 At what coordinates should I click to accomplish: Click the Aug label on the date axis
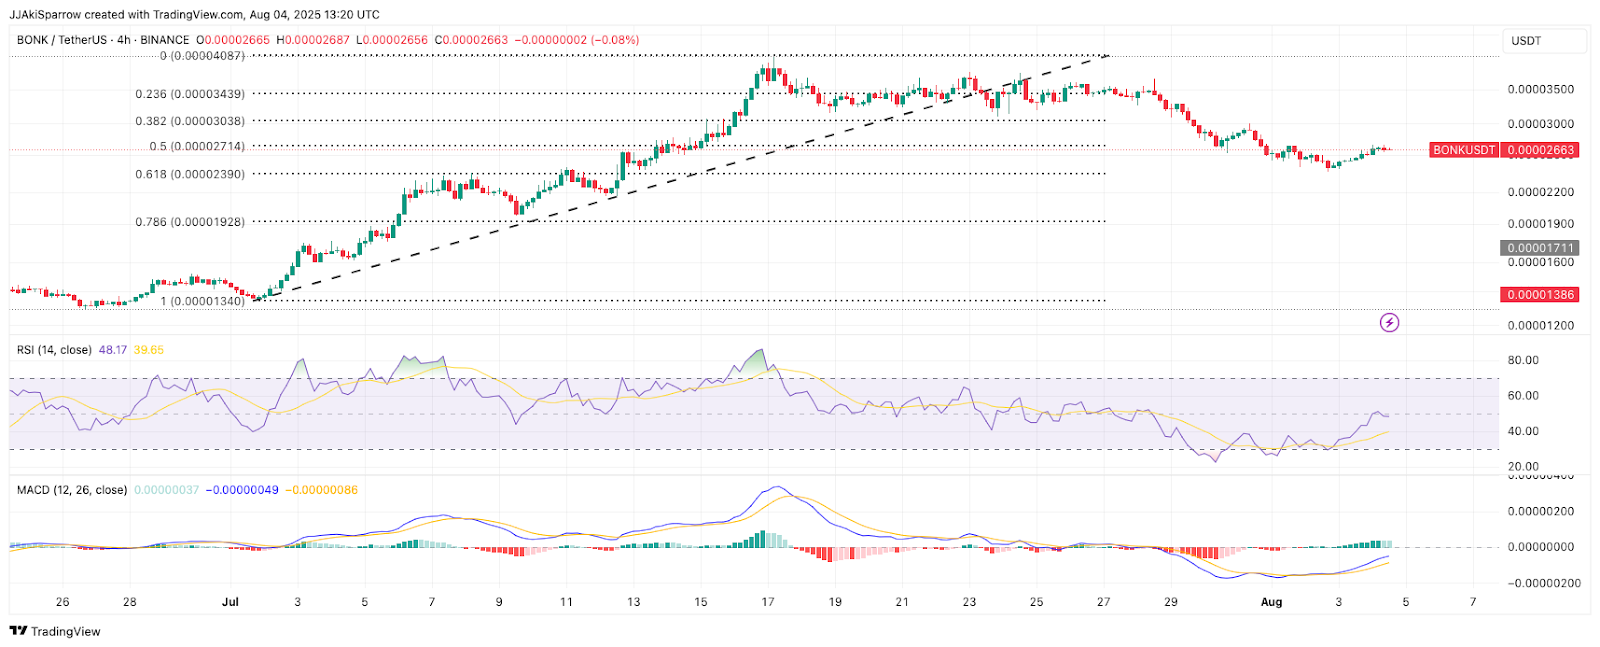point(1271,602)
